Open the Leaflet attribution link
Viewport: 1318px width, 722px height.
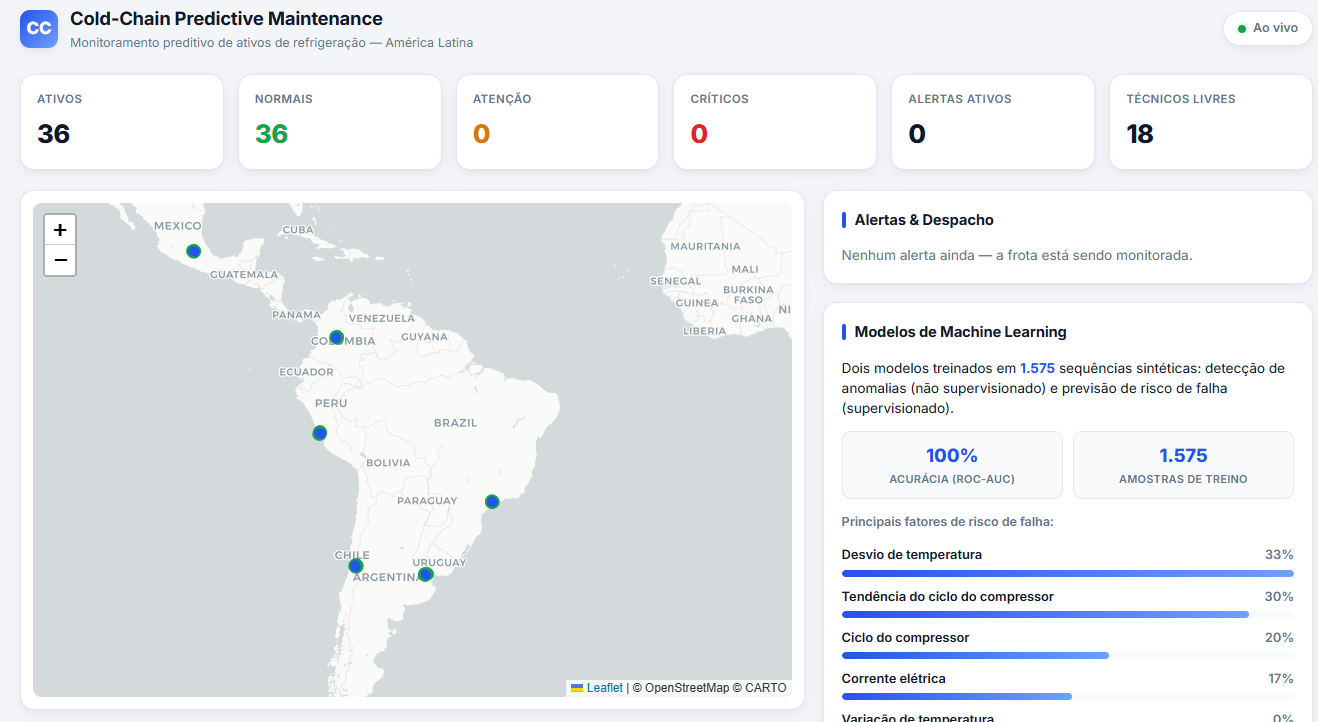coord(597,688)
